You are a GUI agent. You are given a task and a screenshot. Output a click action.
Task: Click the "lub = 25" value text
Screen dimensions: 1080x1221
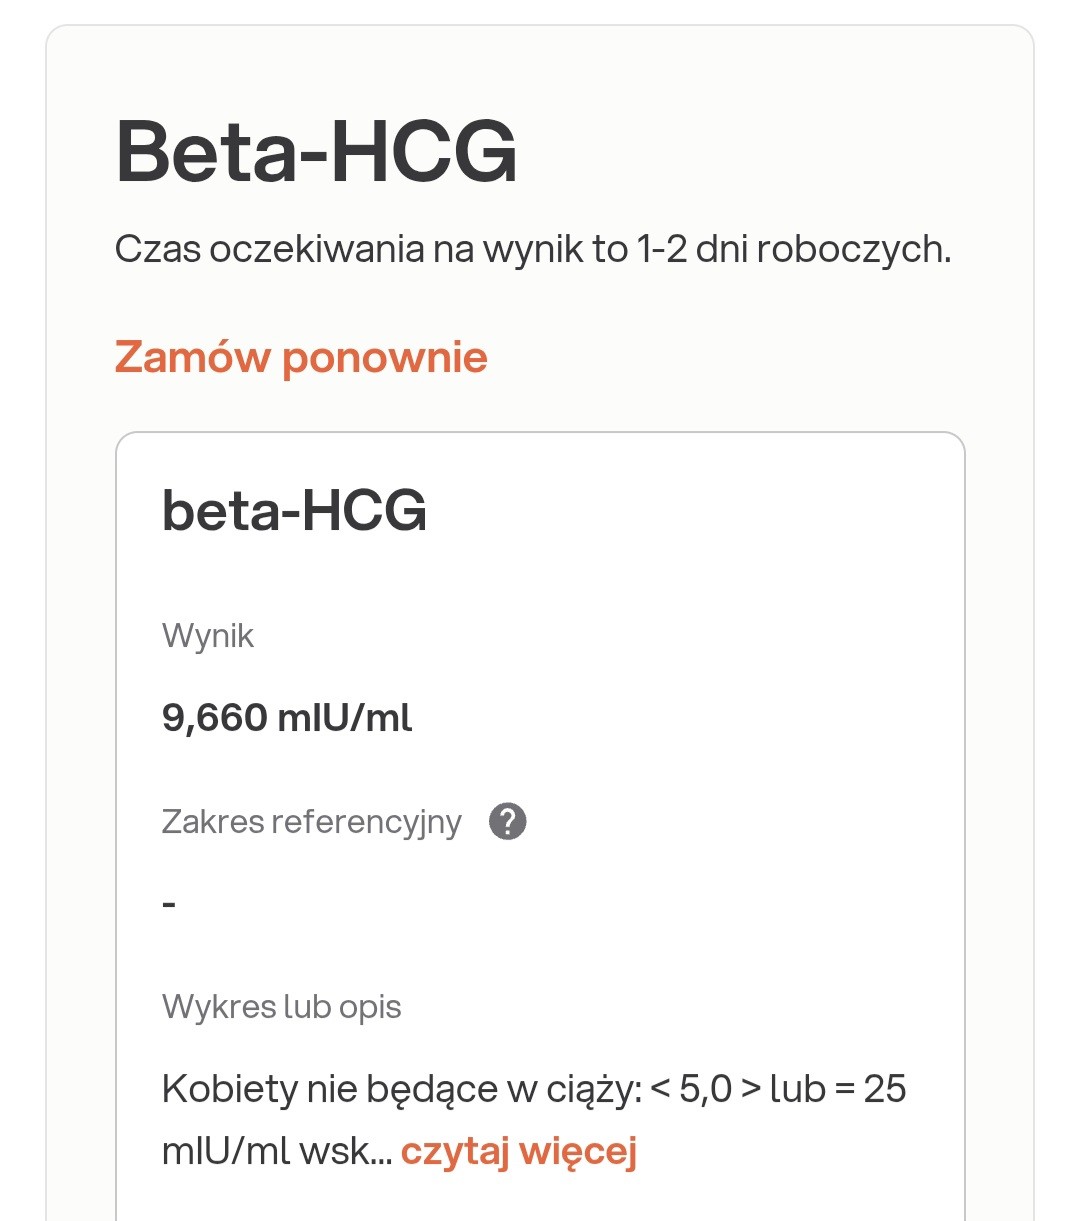click(838, 1089)
